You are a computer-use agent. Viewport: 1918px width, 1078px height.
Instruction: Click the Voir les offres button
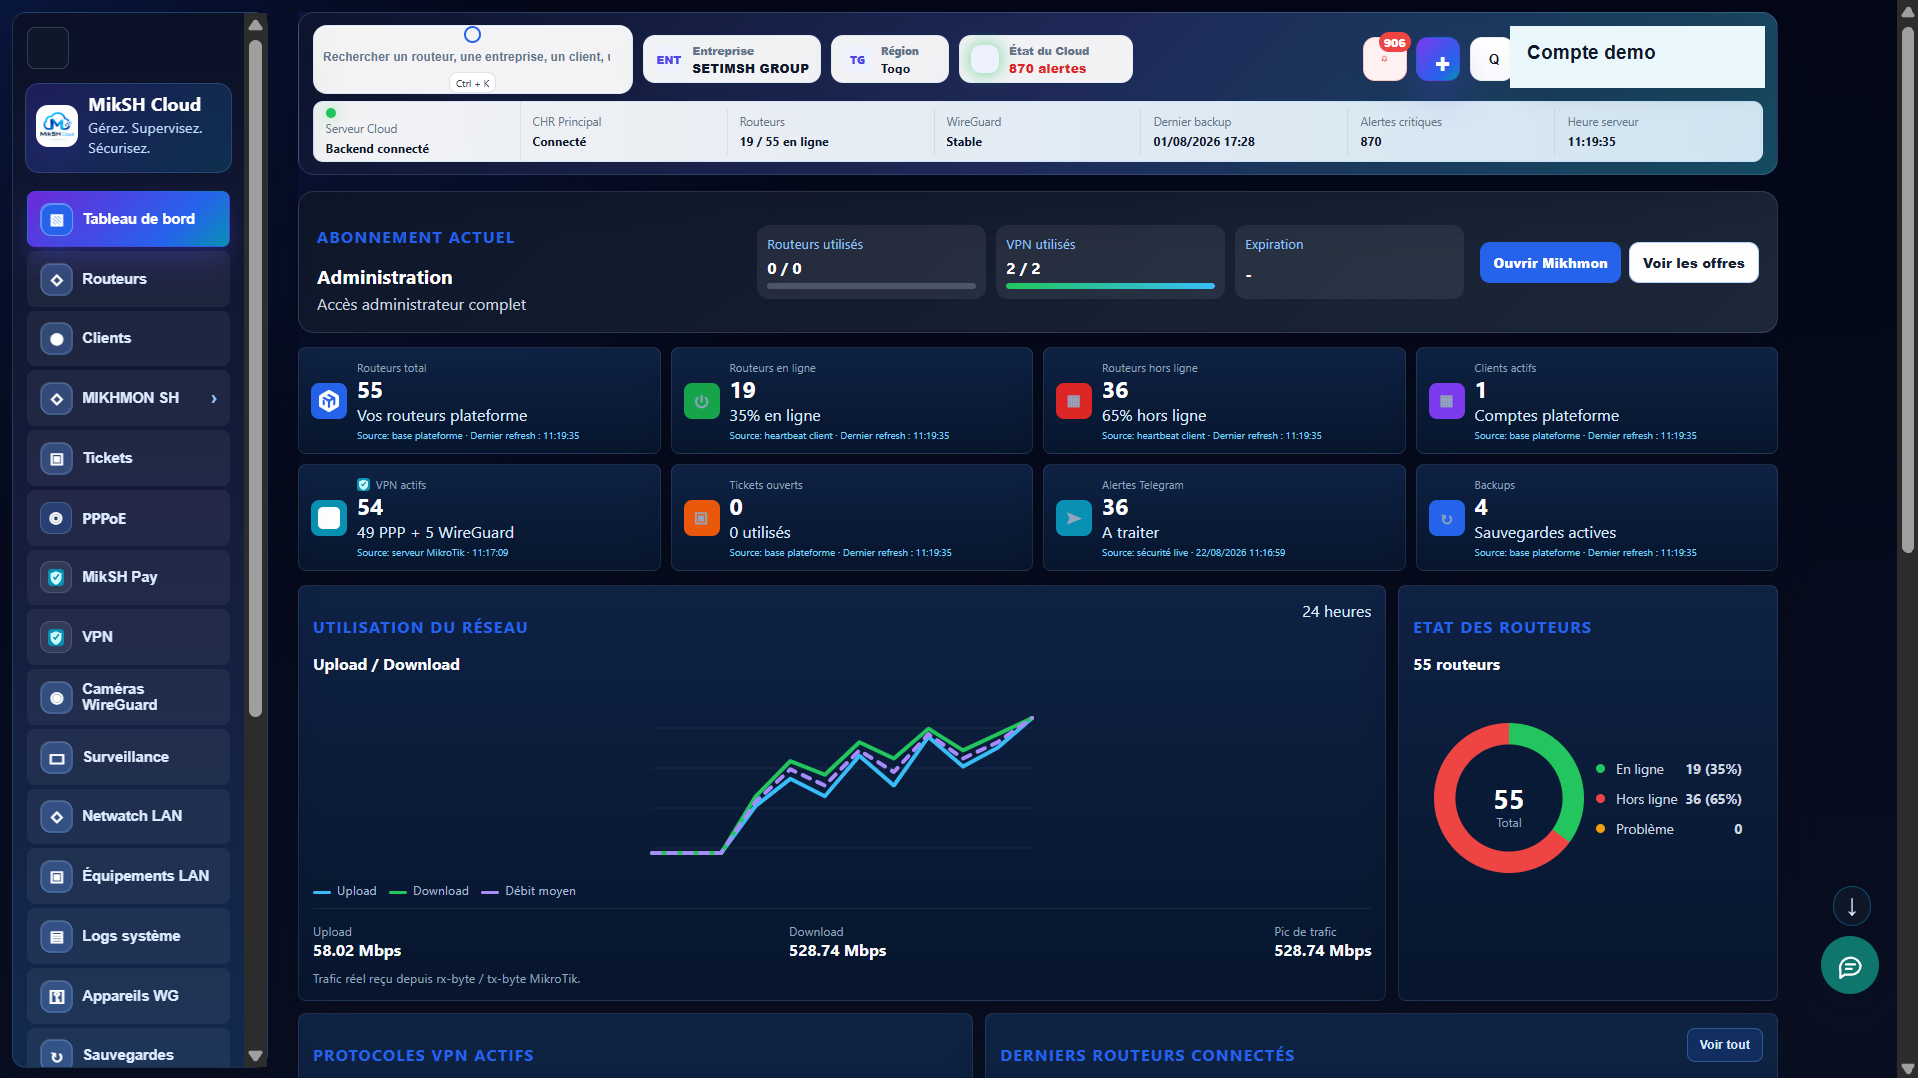point(1693,263)
